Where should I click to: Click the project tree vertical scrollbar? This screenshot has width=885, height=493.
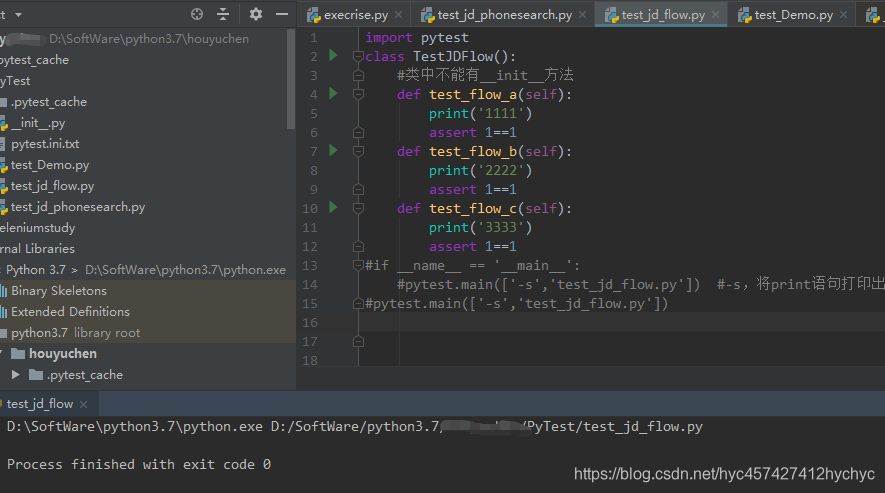coord(291,79)
